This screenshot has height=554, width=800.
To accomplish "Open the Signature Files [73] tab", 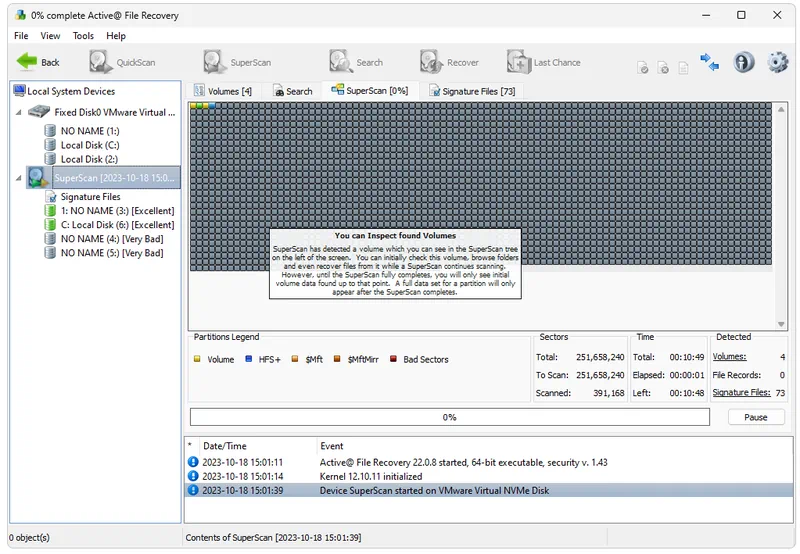I will click(x=472, y=91).
